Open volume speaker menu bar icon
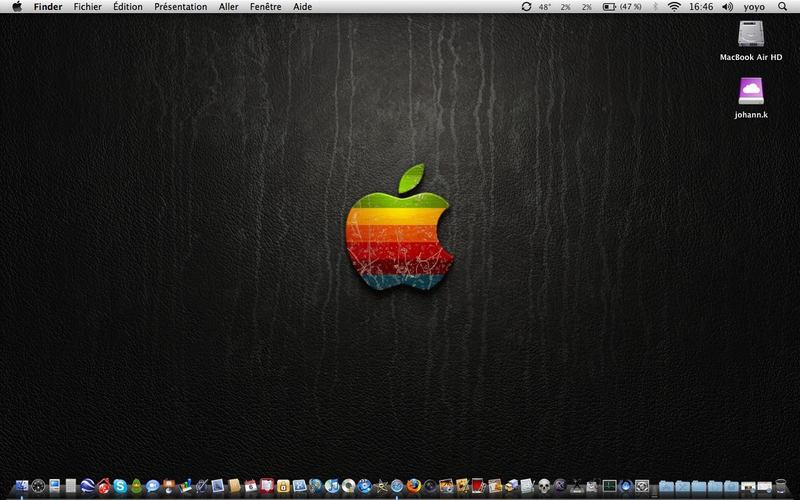The image size is (800, 500). [x=728, y=7]
